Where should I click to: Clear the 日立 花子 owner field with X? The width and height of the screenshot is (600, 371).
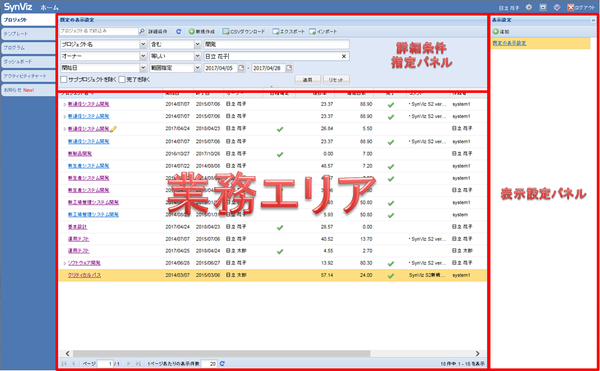pyautogui.click(x=344, y=56)
